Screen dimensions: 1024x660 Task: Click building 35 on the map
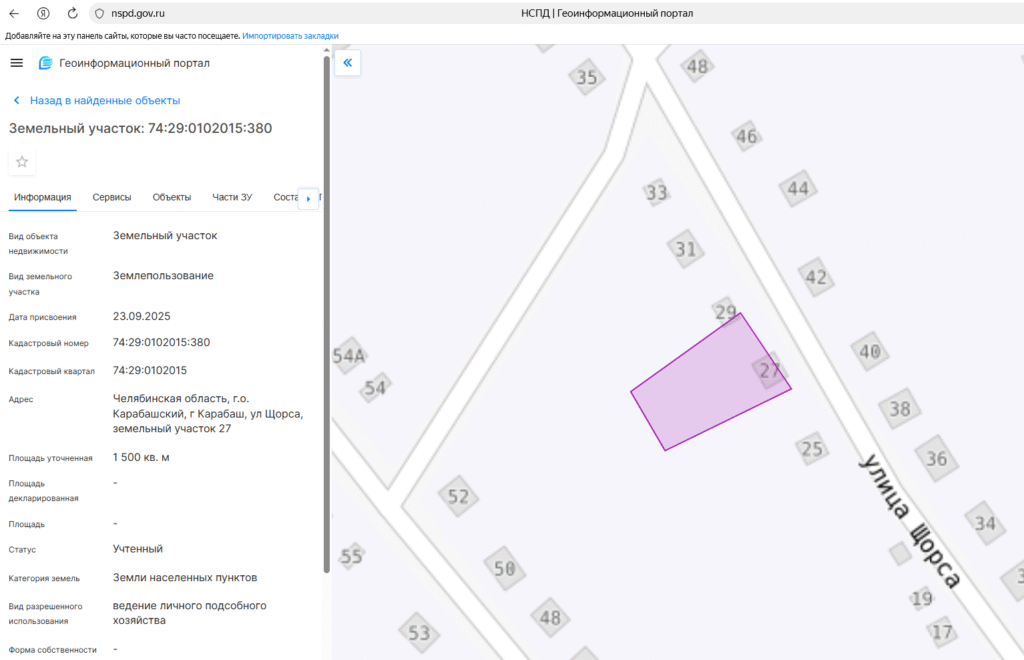[x=586, y=77]
